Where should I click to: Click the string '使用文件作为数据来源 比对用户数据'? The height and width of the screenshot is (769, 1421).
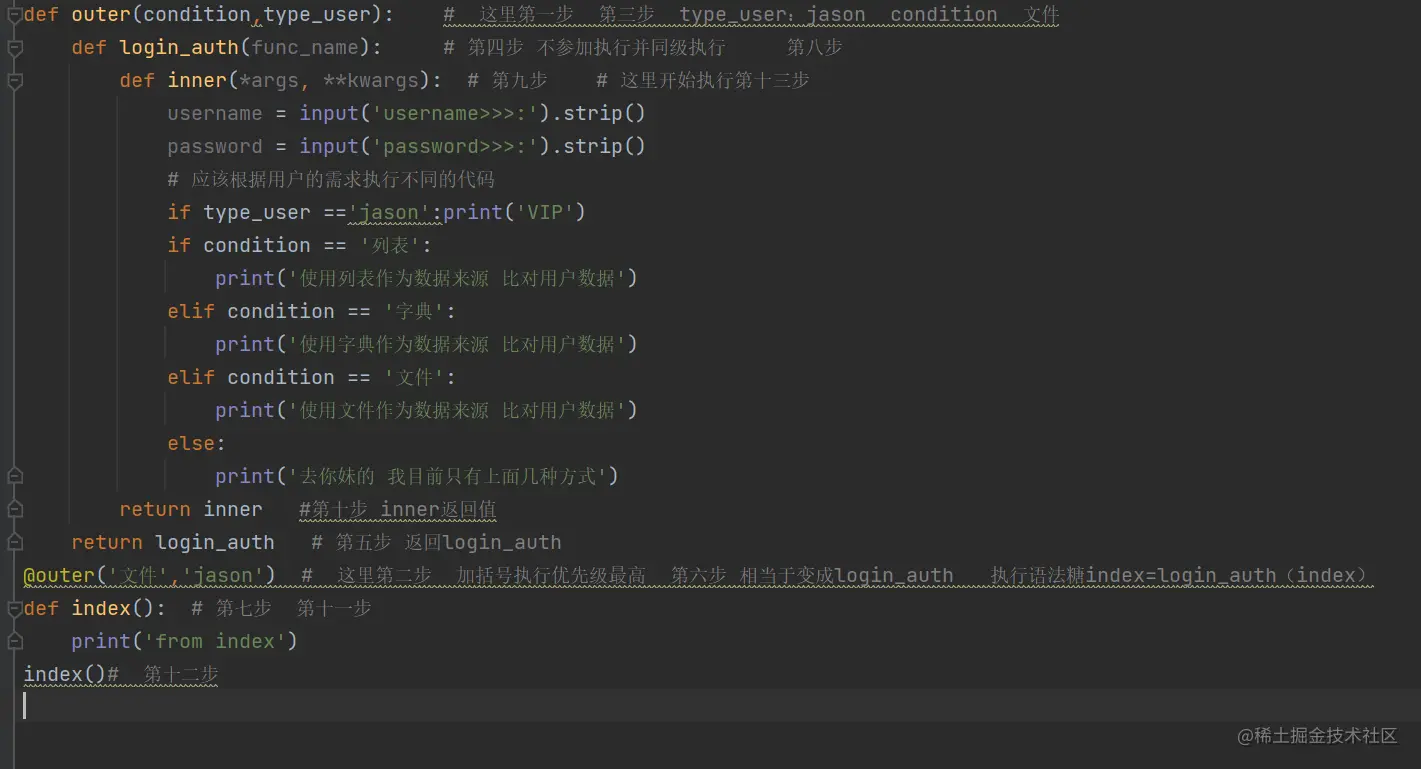click(x=456, y=411)
